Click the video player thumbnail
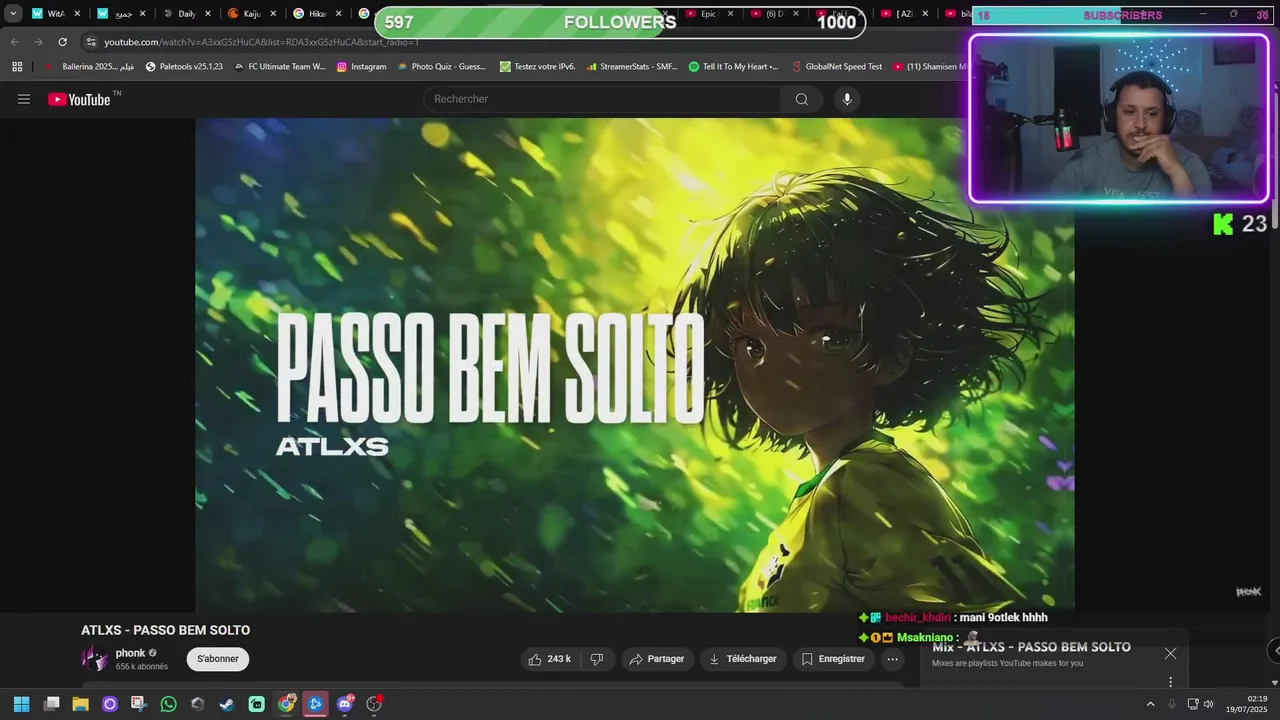This screenshot has height=720, width=1280. point(635,365)
